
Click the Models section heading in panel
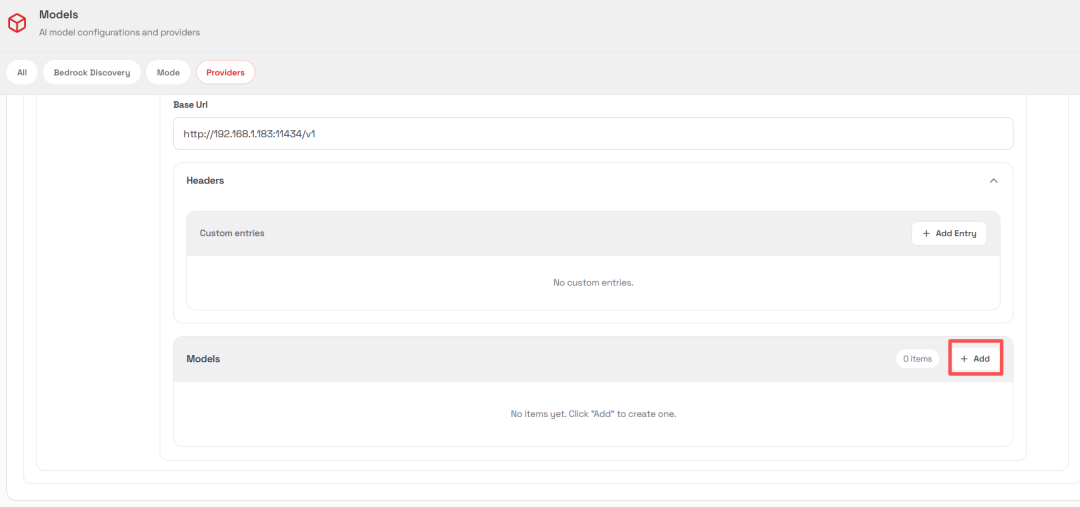203,359
